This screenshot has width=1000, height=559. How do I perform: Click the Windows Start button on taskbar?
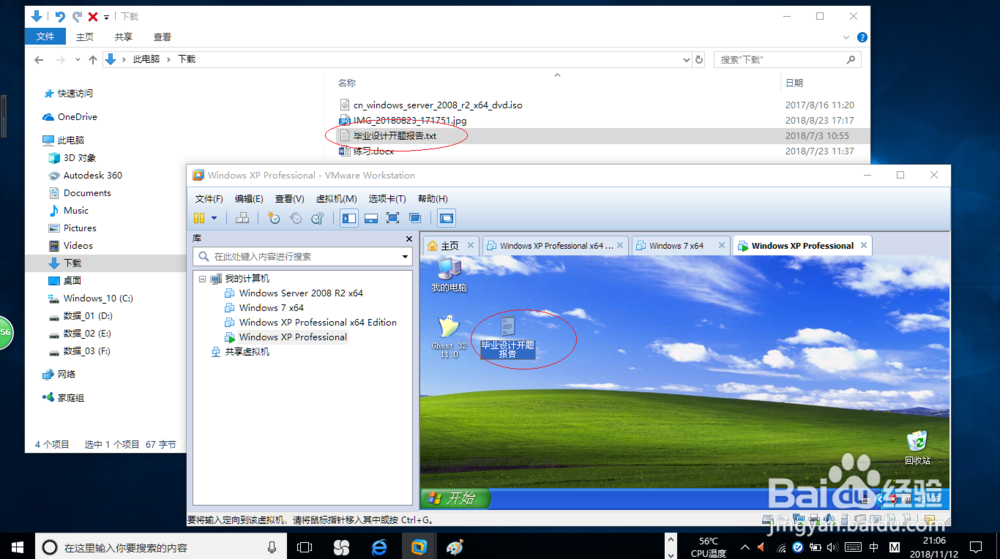17,547
